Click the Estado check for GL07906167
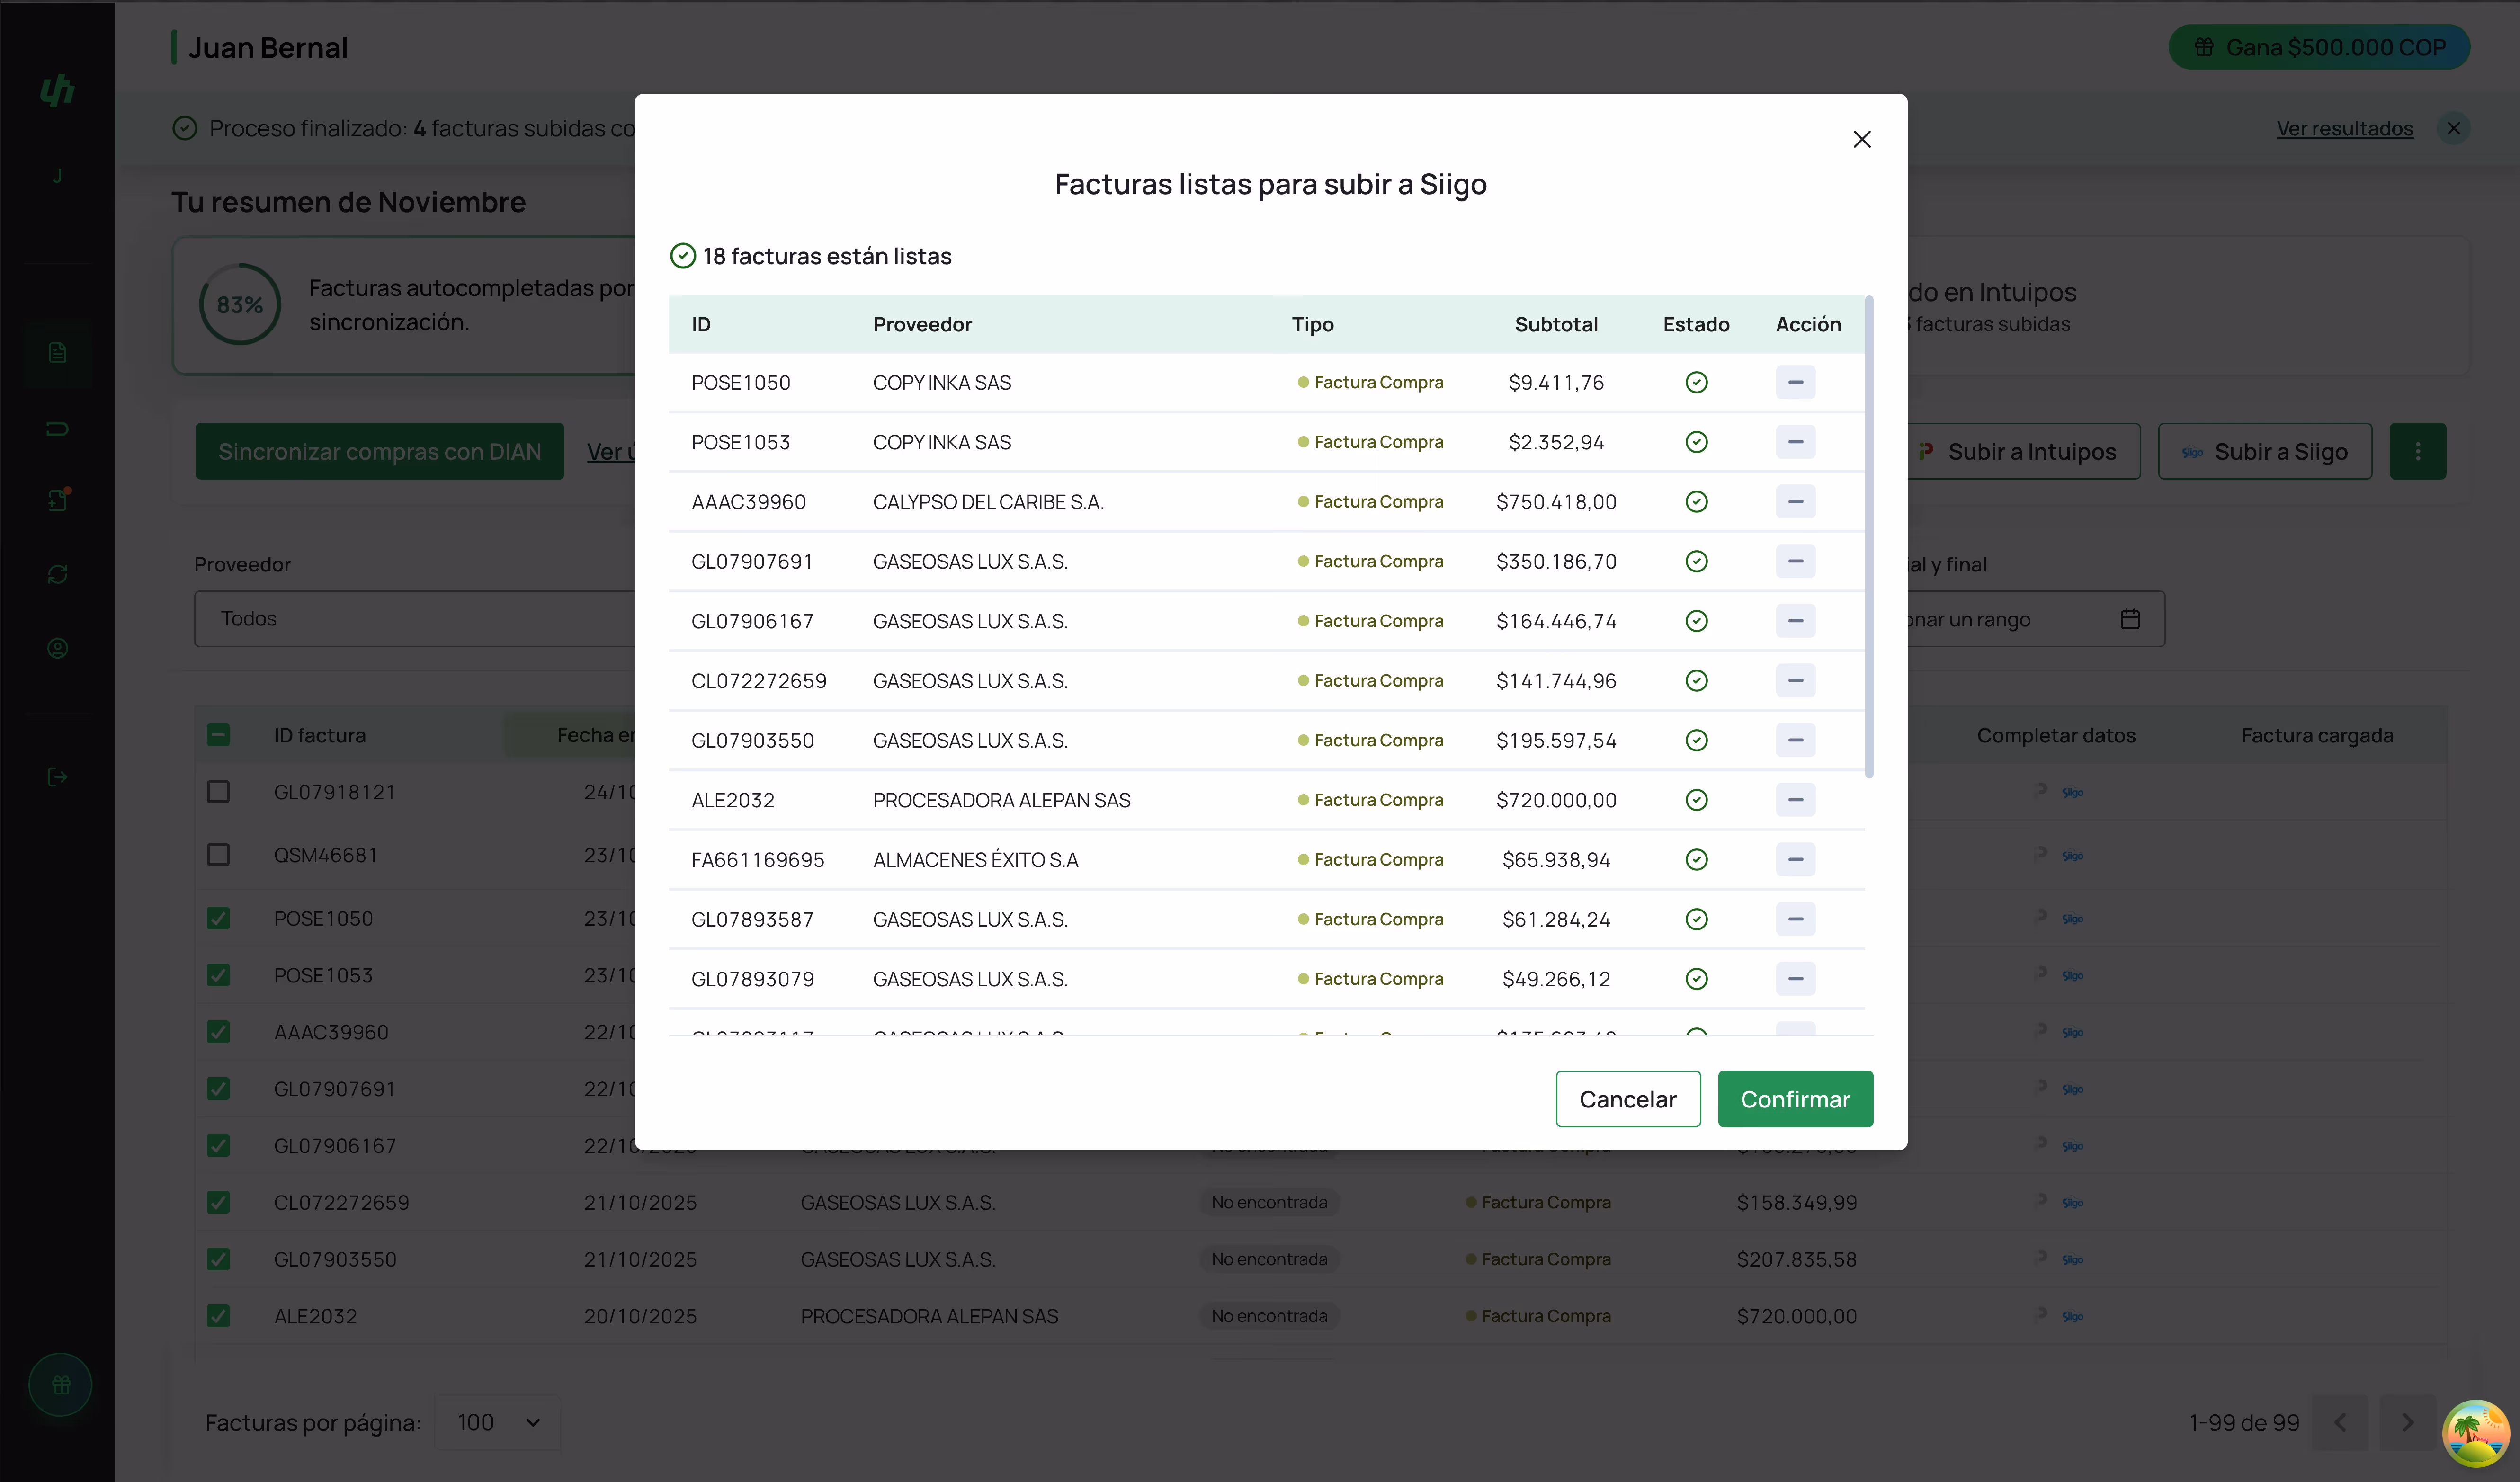This screenshot has width=2520, height=1482. point(1696,621)
